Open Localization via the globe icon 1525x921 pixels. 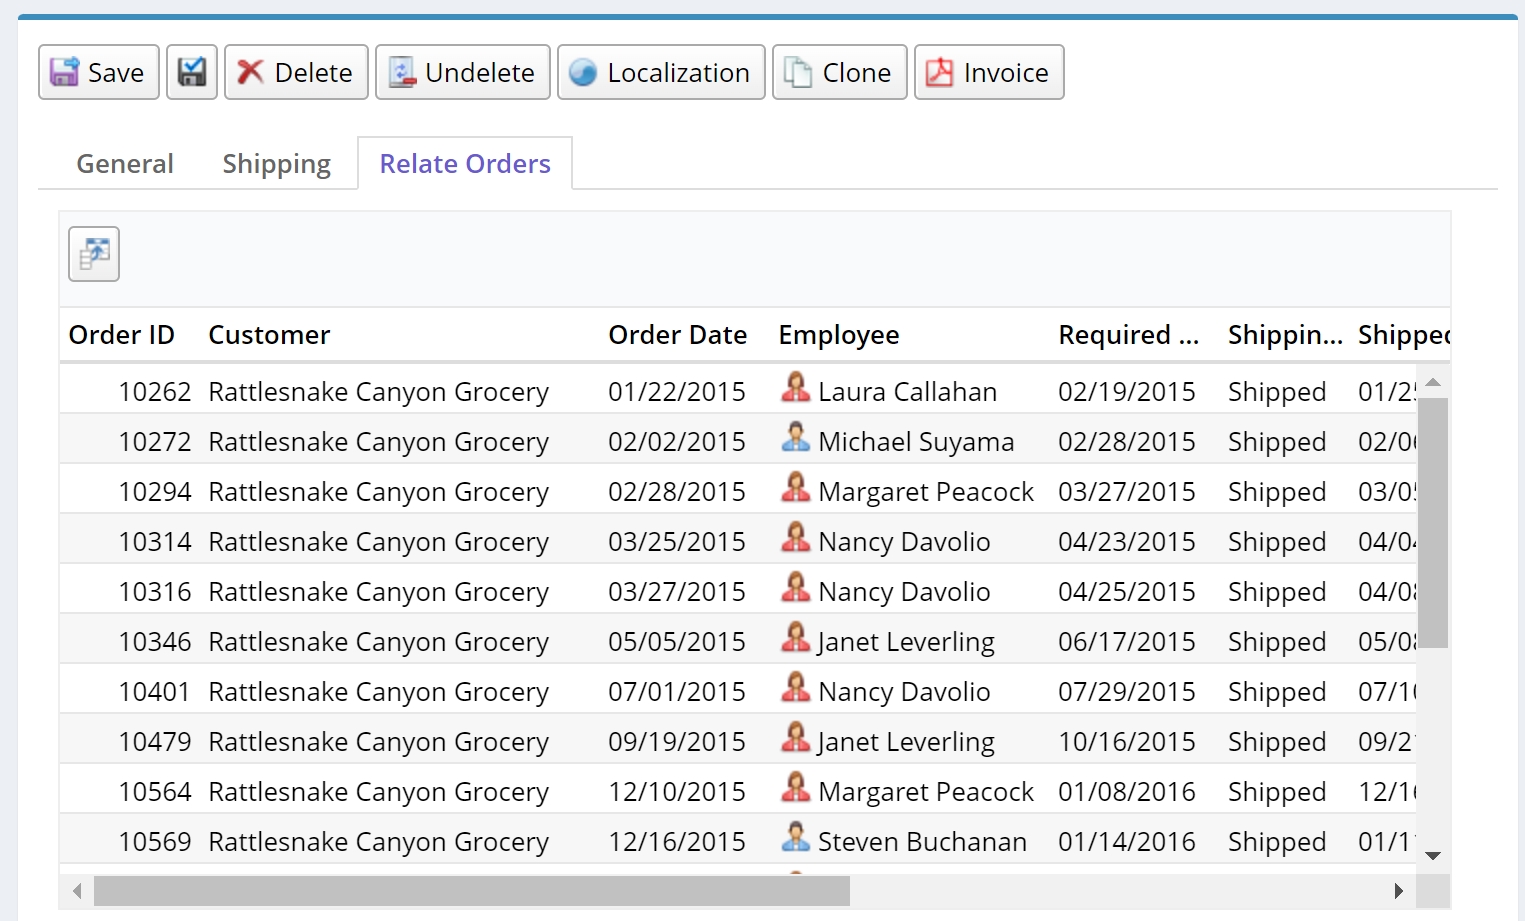pyautogui.click(x=584, y=71)
